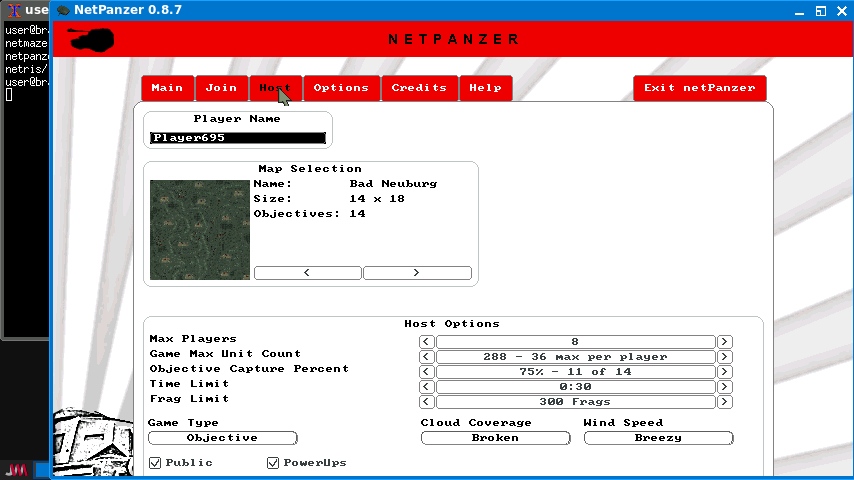Increase Objective Capture Percent
The width and height of the screenshot is (854, 480).
click(x=724, y=372)
